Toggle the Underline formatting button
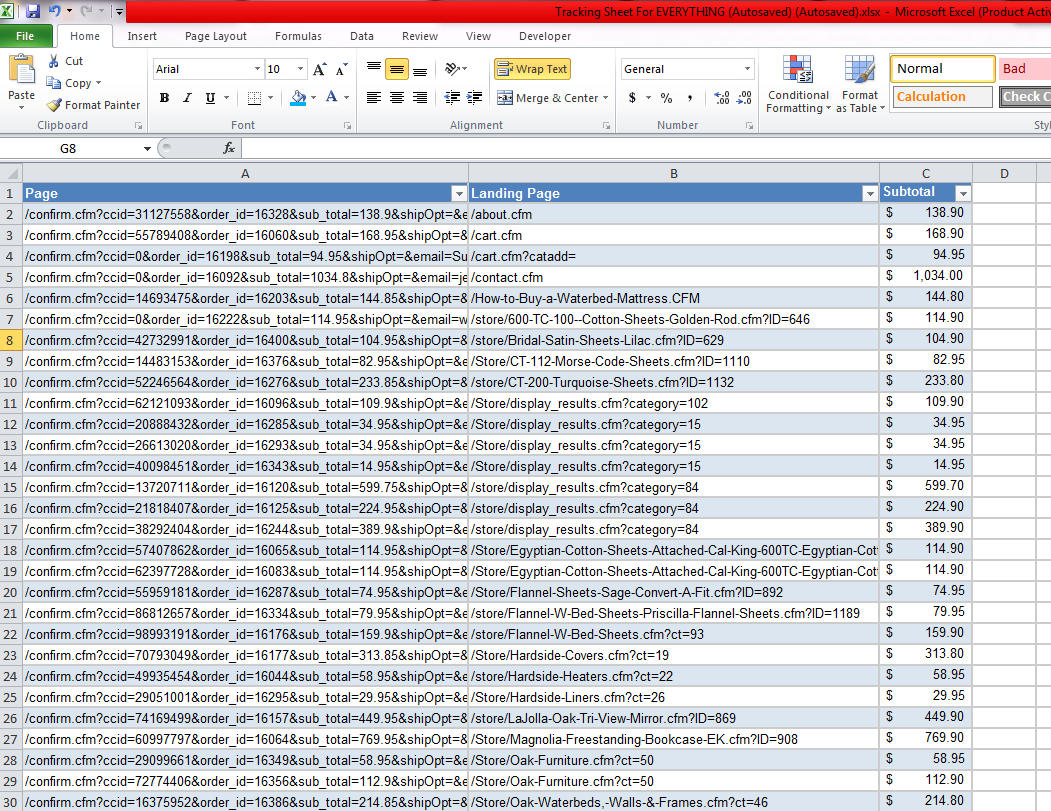This screenshot has height=811, width=1051. click(210, 98)
